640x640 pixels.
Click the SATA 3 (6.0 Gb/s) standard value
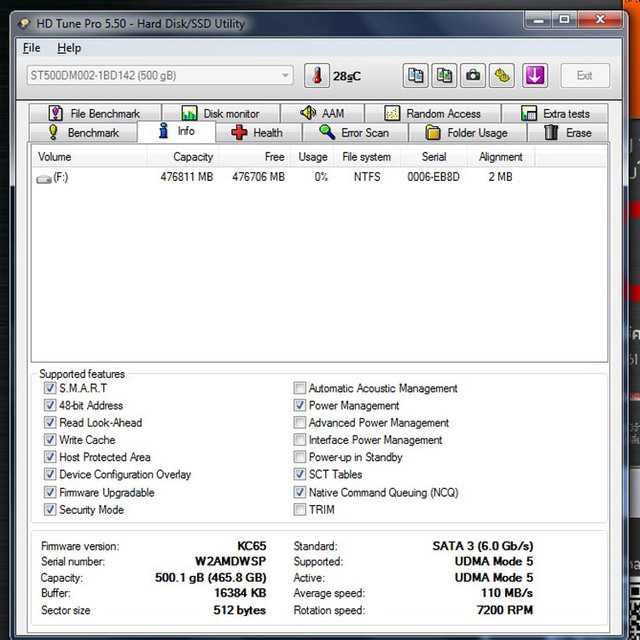coord(483,546)
